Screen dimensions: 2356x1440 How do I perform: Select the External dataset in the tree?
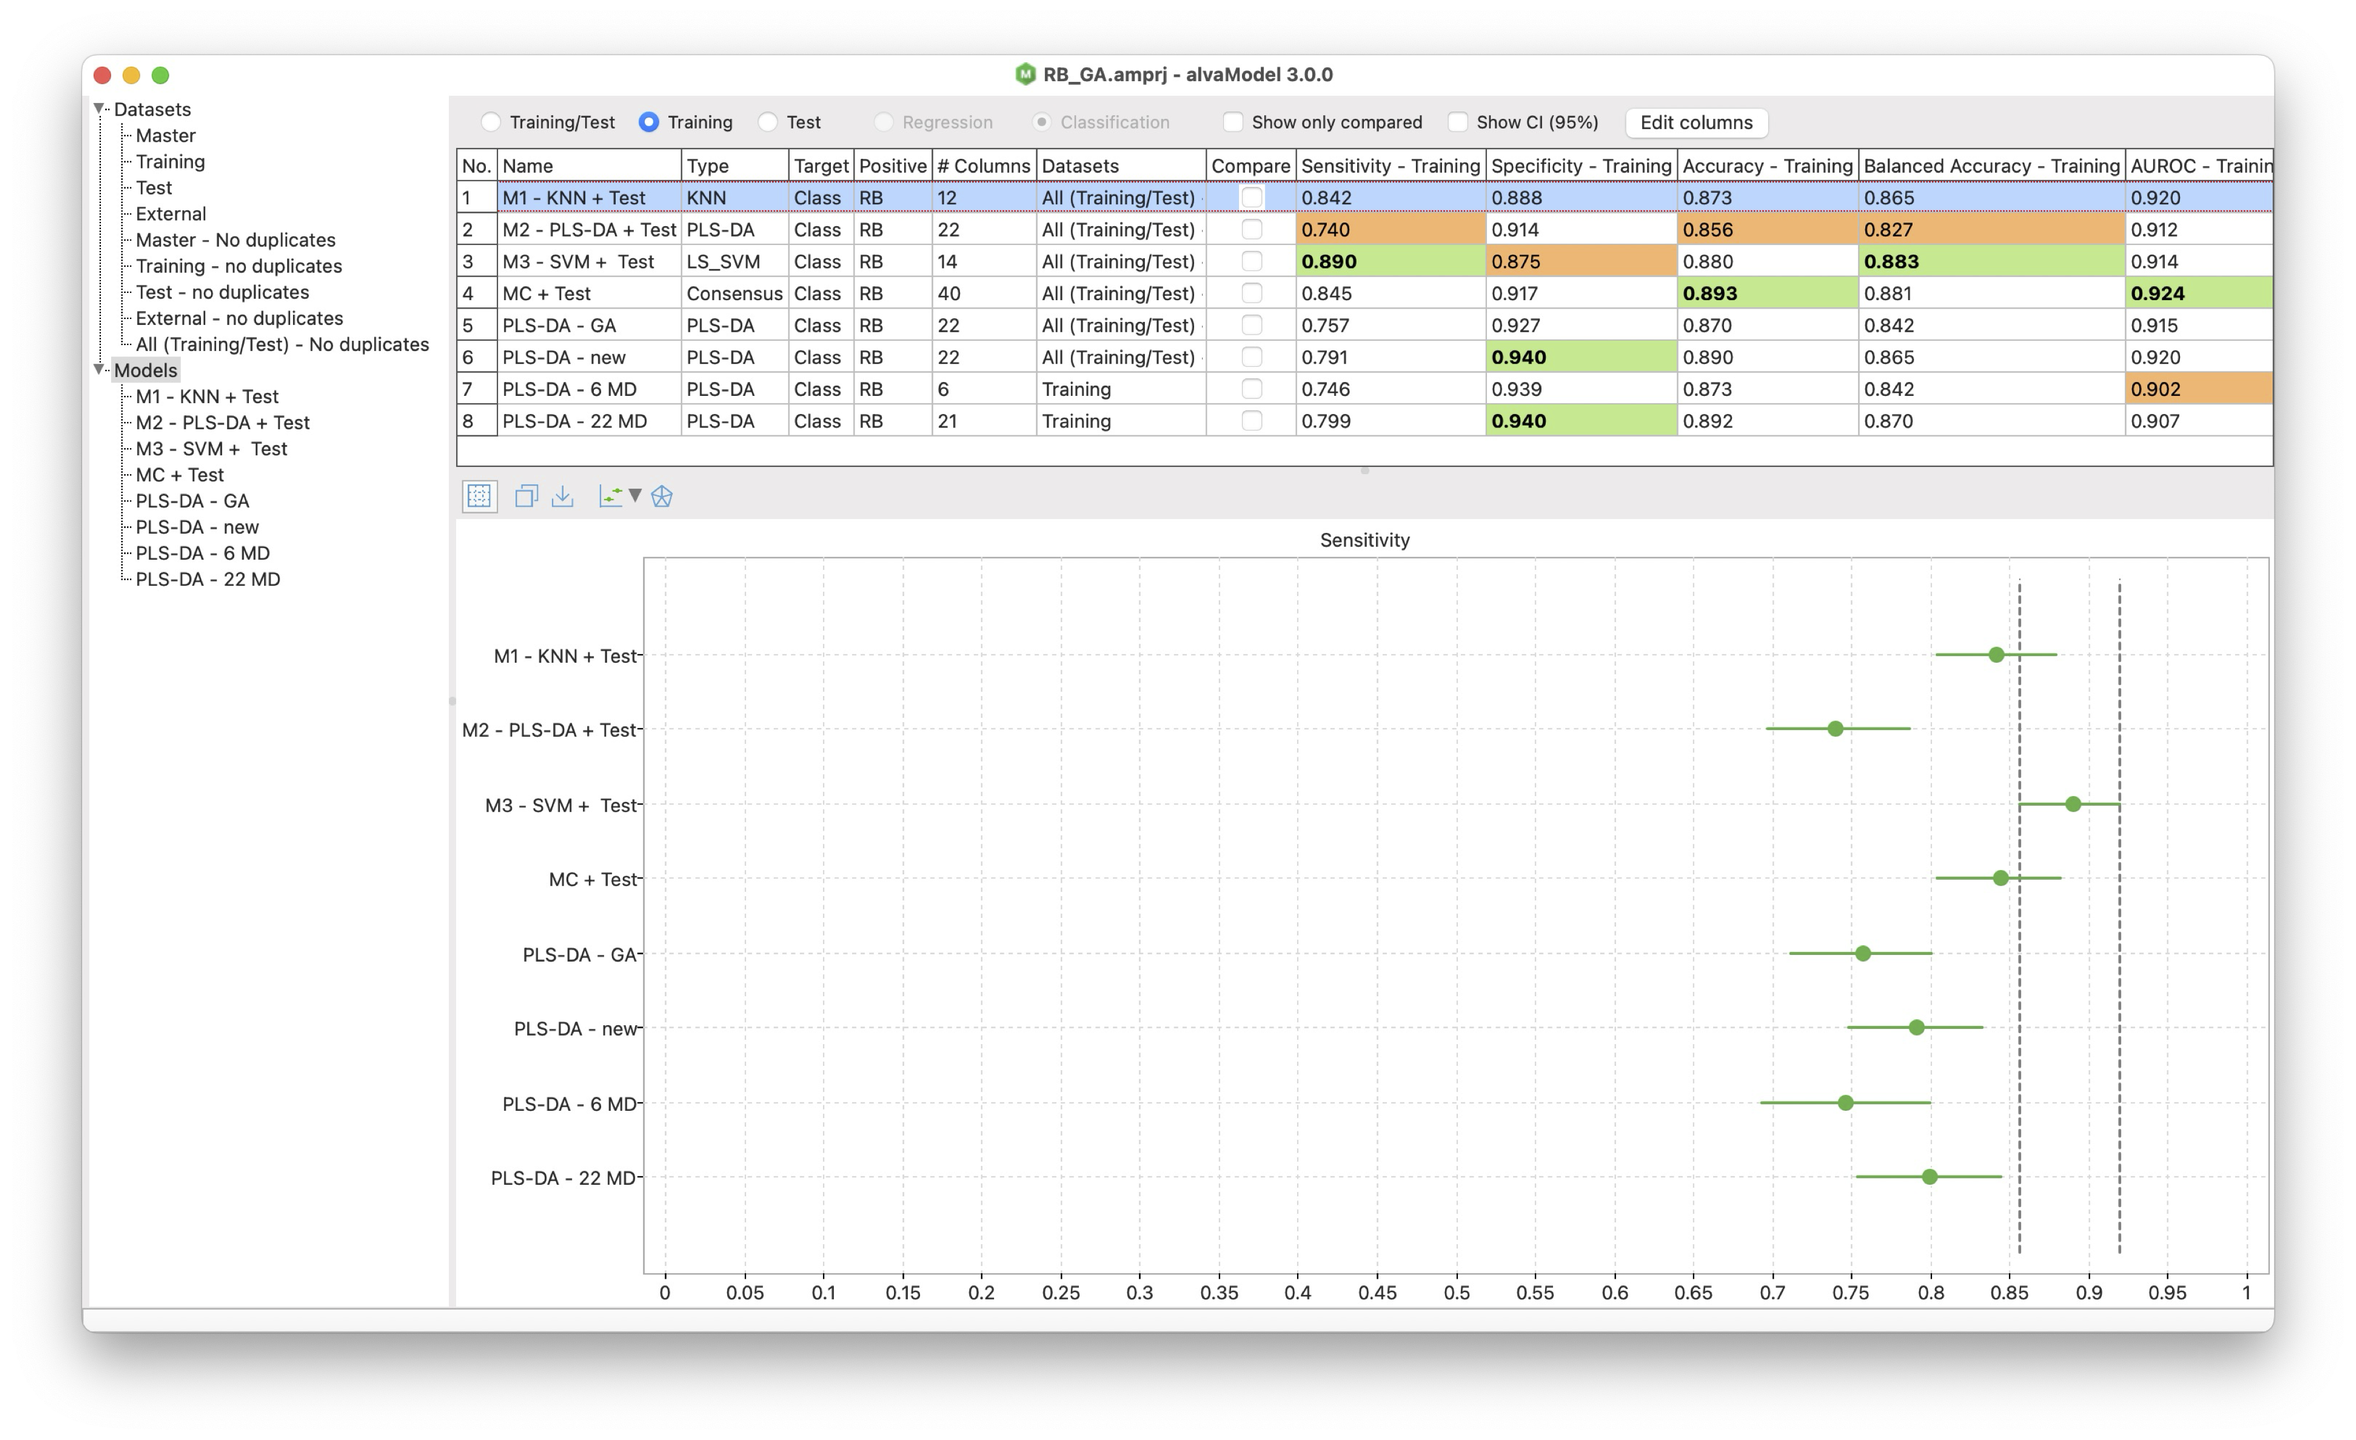pos(170,213)
